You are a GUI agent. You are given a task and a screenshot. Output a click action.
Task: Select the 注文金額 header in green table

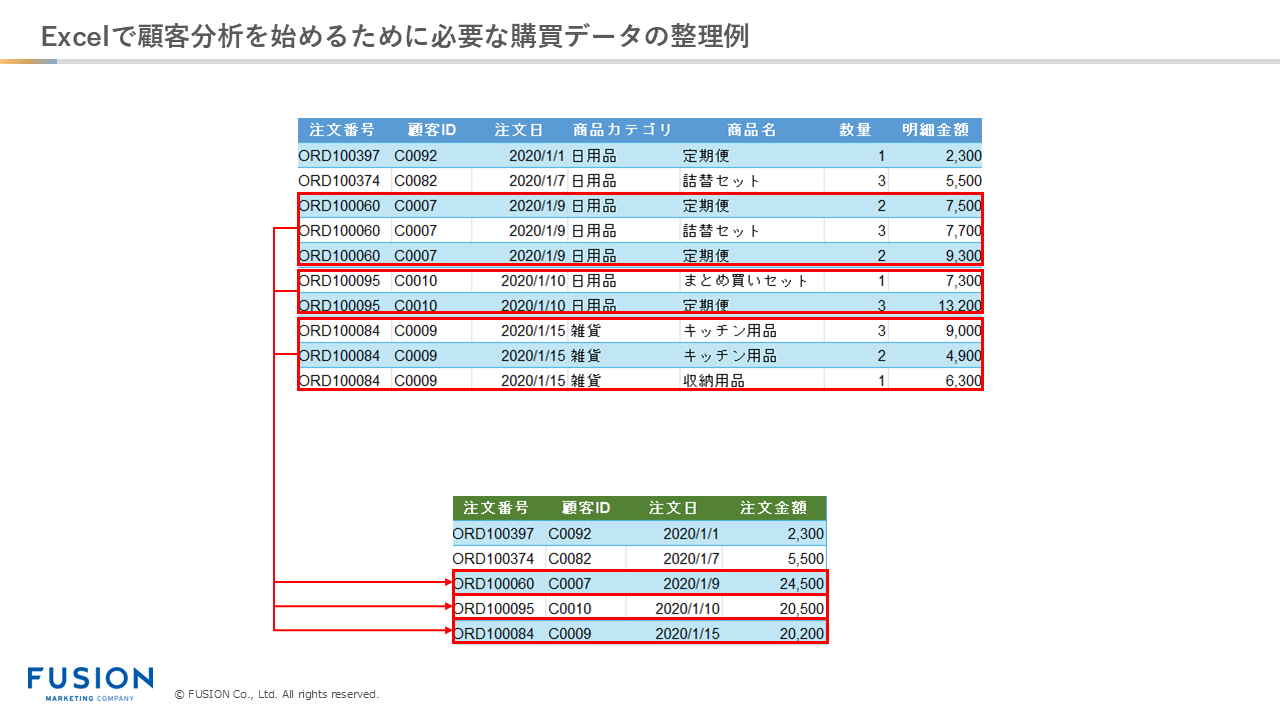pyautogui.click(x=773, y=508)
